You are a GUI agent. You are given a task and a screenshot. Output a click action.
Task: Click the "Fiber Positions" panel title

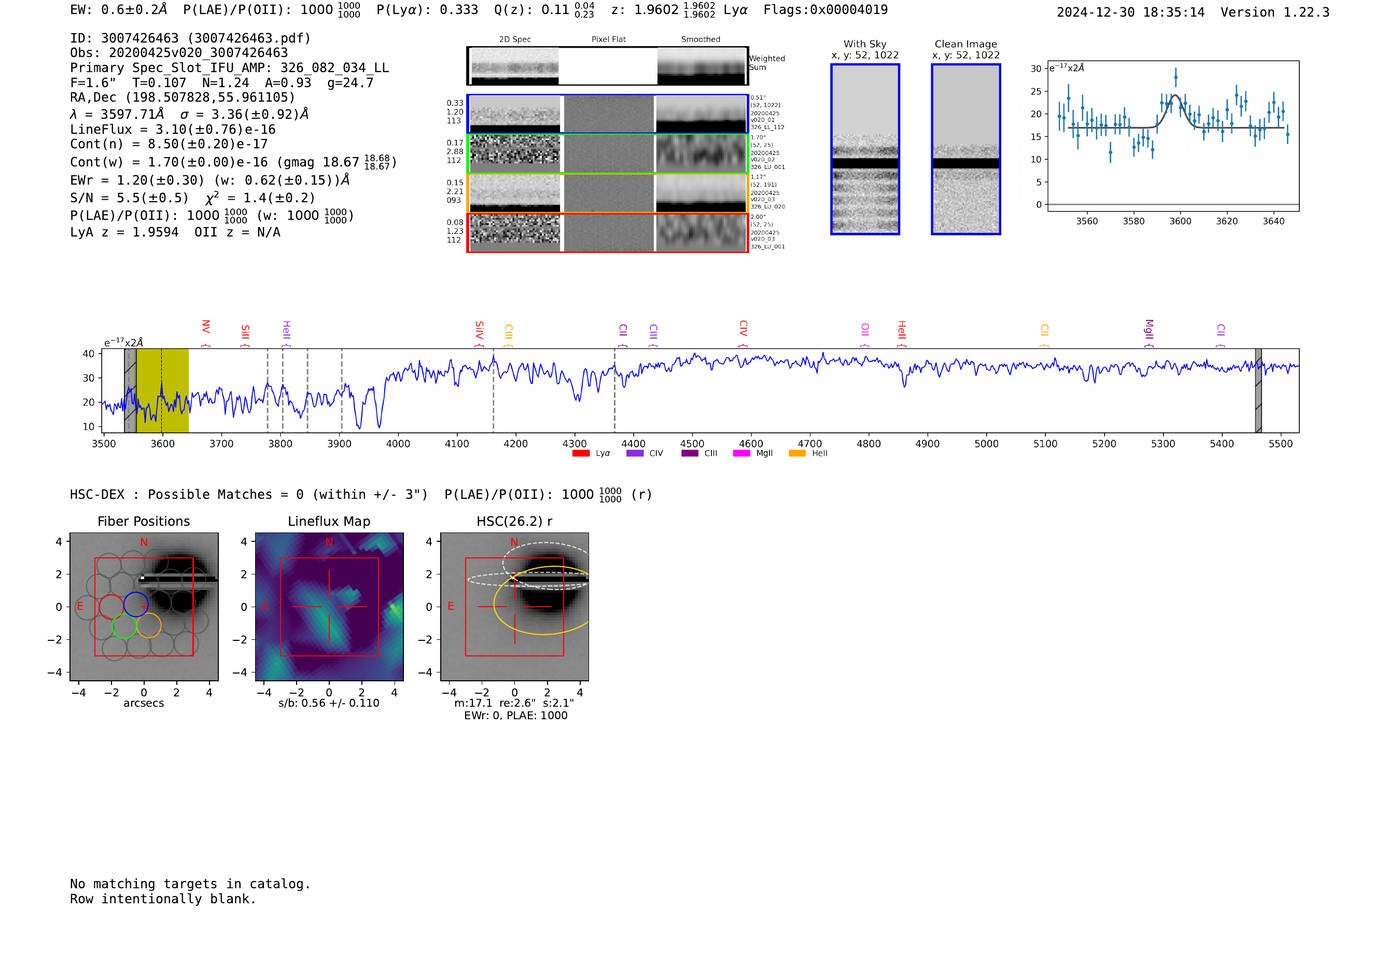point(144,521)
